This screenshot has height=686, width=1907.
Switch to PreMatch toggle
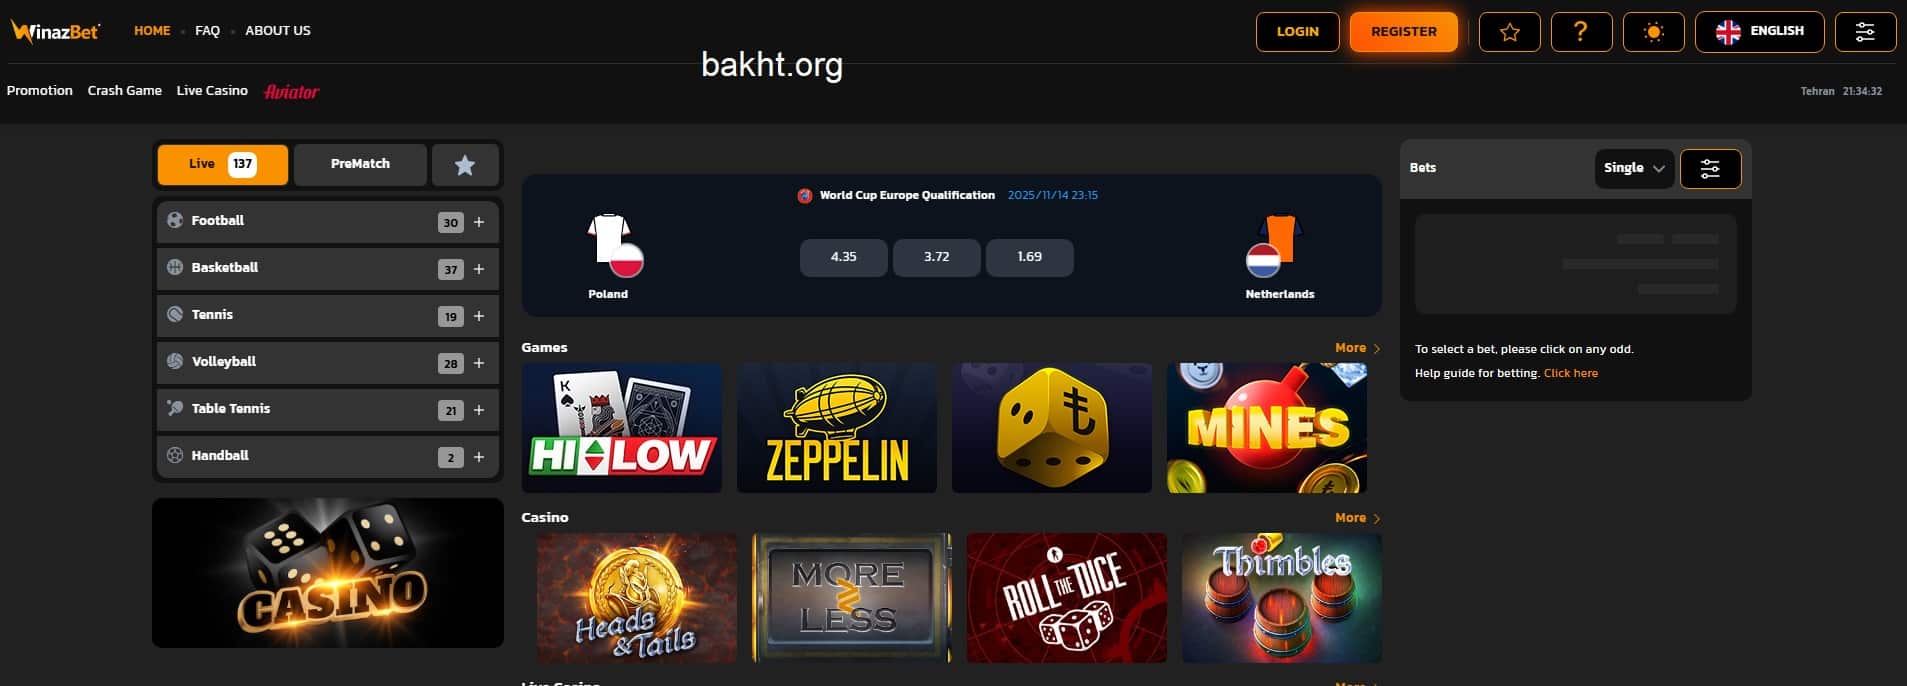tap(360, 164)
